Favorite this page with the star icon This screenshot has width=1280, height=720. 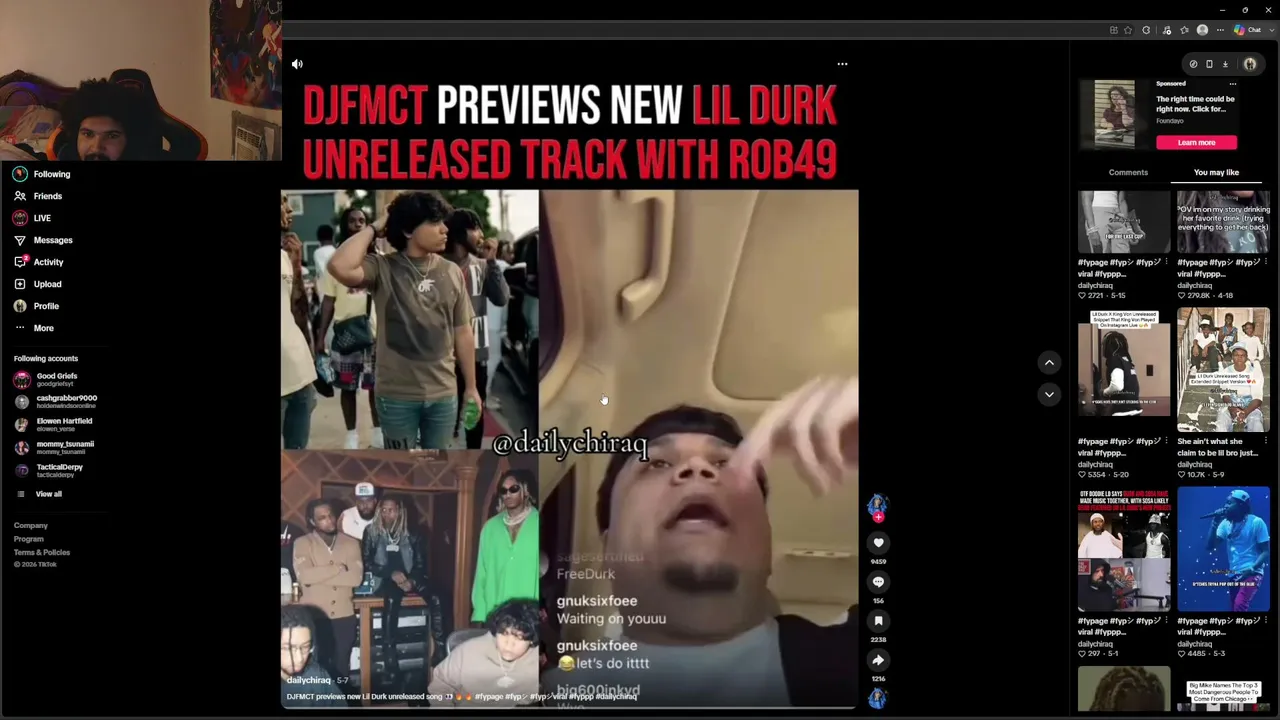coord(1128,30)
